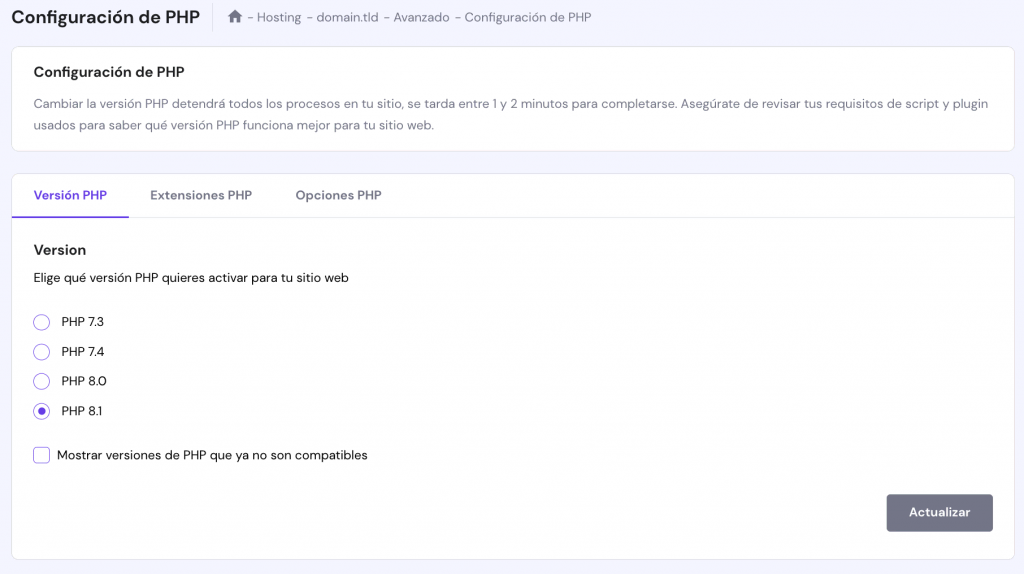Switch to the Versión PHP tab

coord(71,195)
